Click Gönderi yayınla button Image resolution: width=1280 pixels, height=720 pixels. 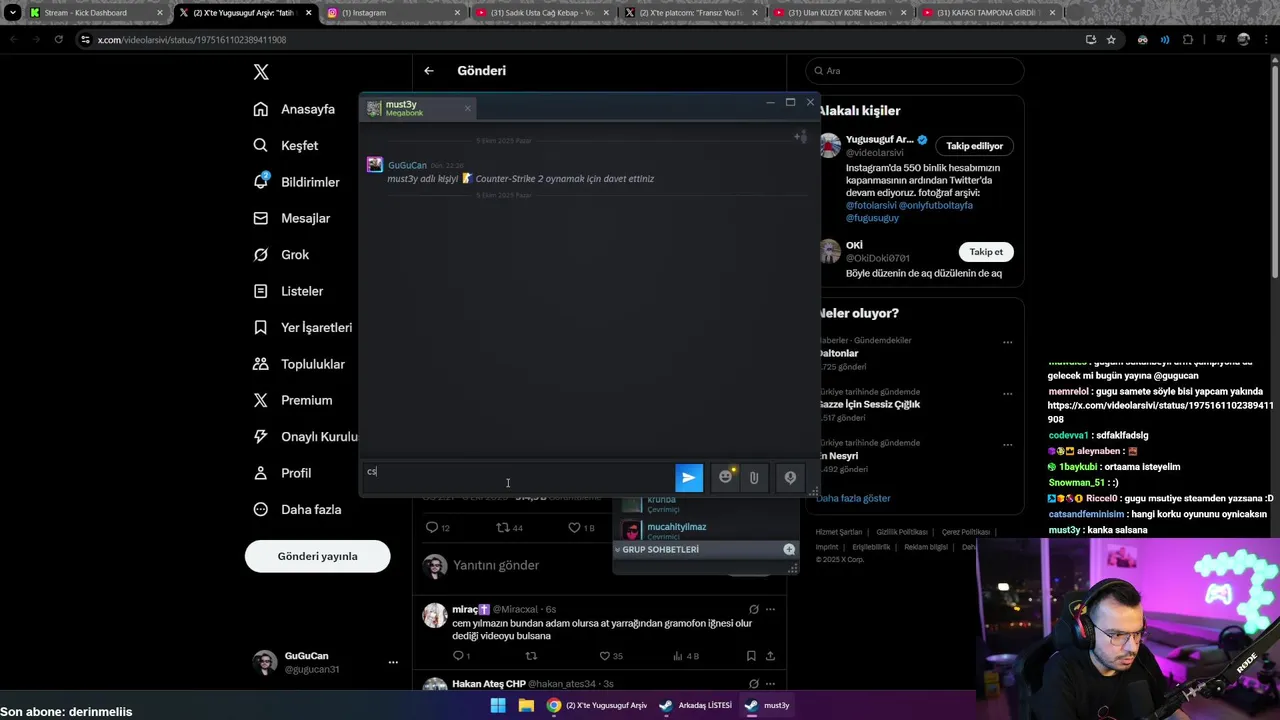click(x=317, y=556)
